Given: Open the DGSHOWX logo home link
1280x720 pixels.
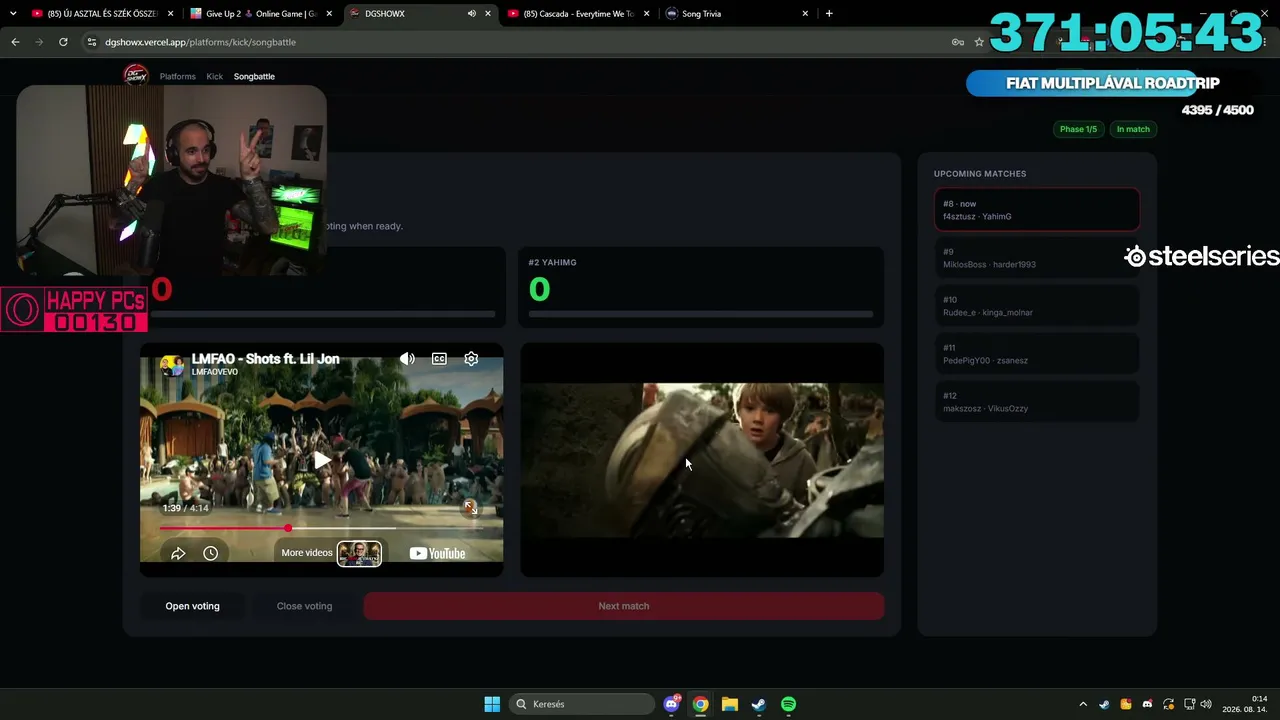Looking at the screenshot, I should (x=135, y=76).
